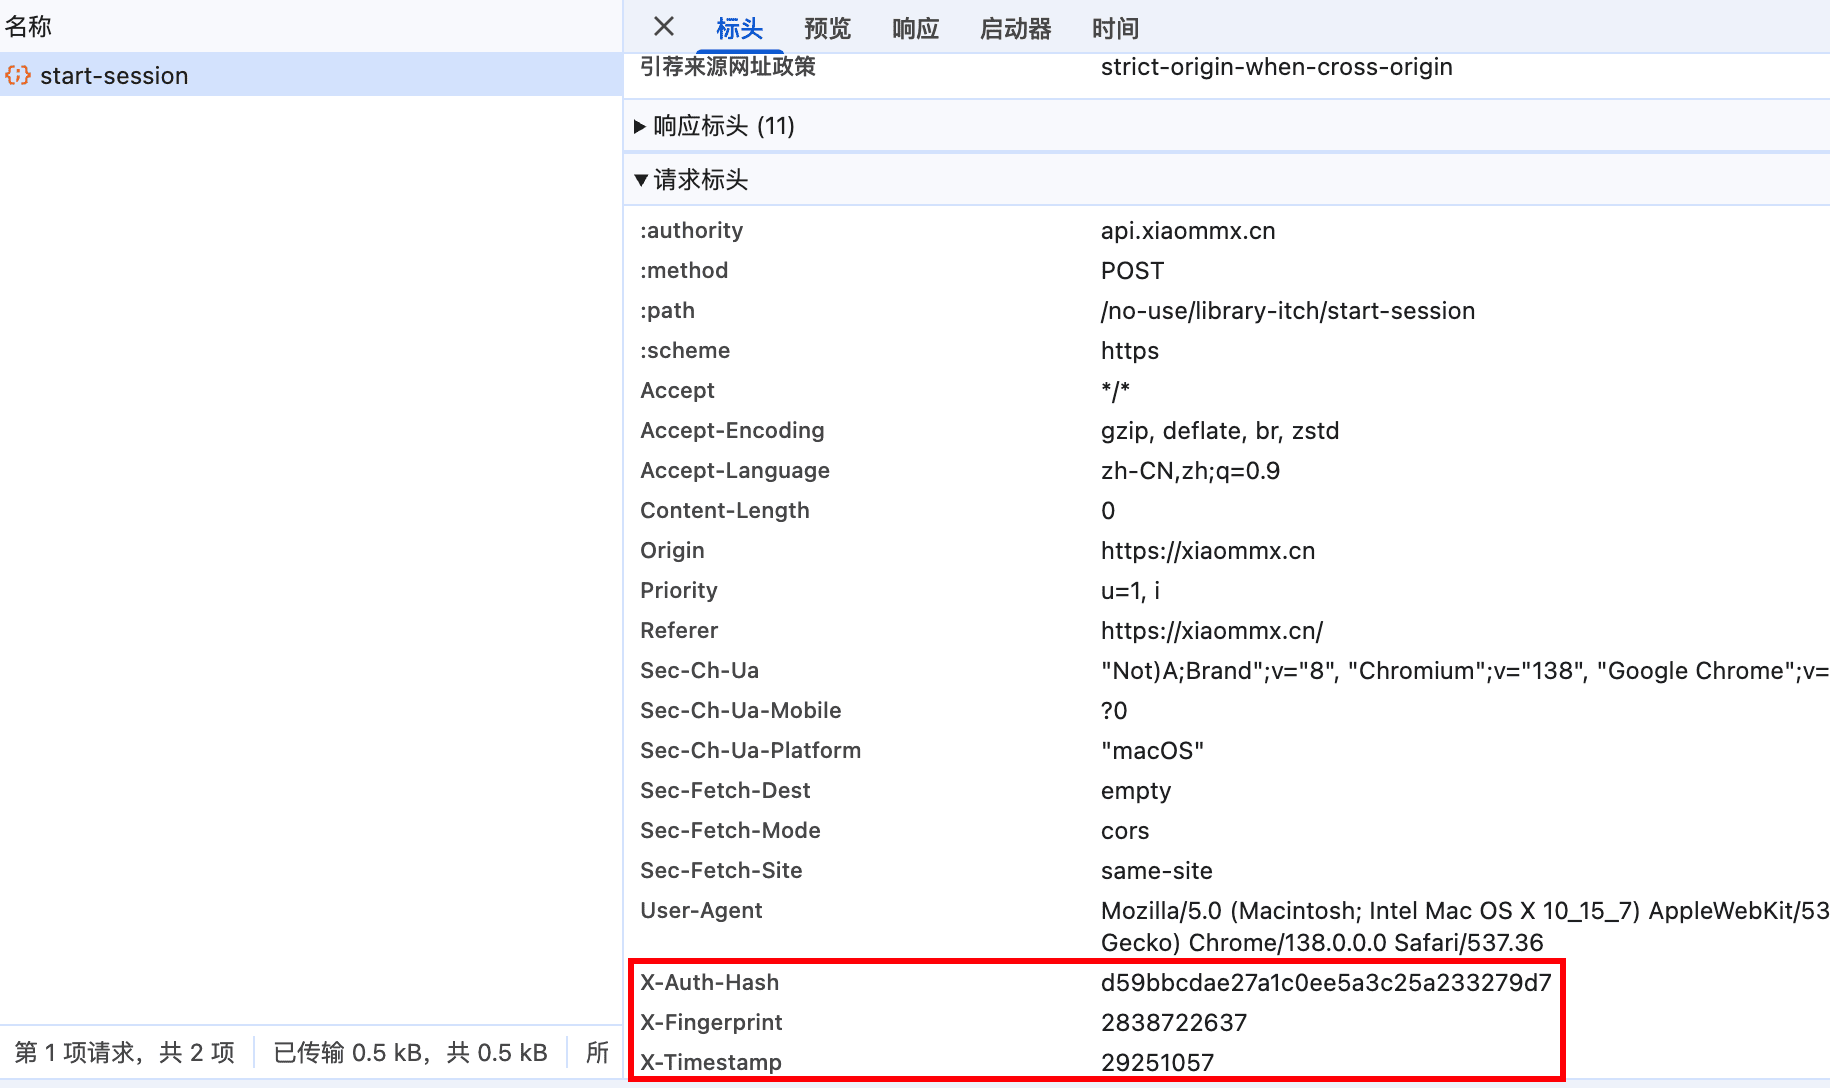Click the User-Agent header name
Image resolution: width=1830 pixels, height=1088 pixels.
(701, 911)
